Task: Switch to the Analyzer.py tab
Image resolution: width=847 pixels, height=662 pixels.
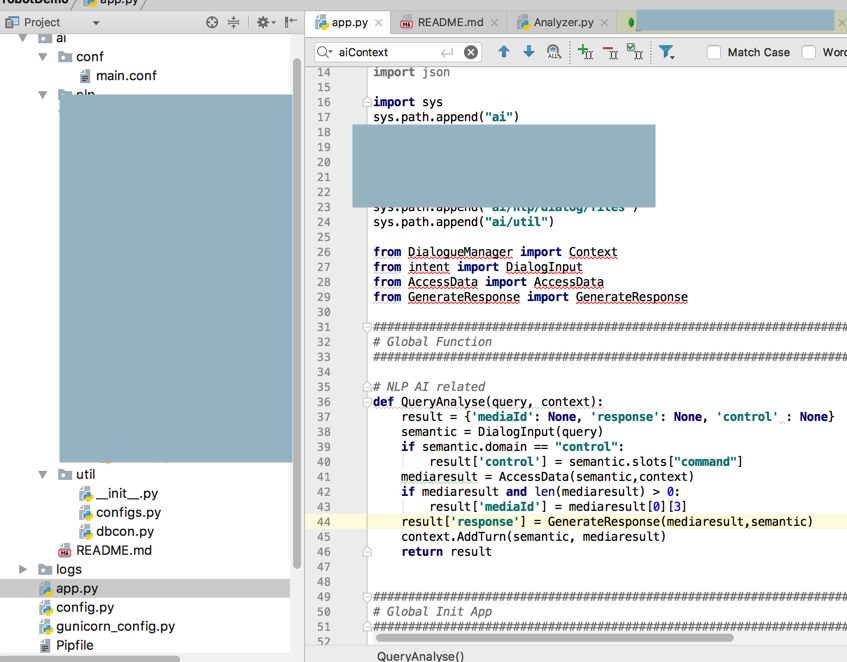Action: (563, 22)
